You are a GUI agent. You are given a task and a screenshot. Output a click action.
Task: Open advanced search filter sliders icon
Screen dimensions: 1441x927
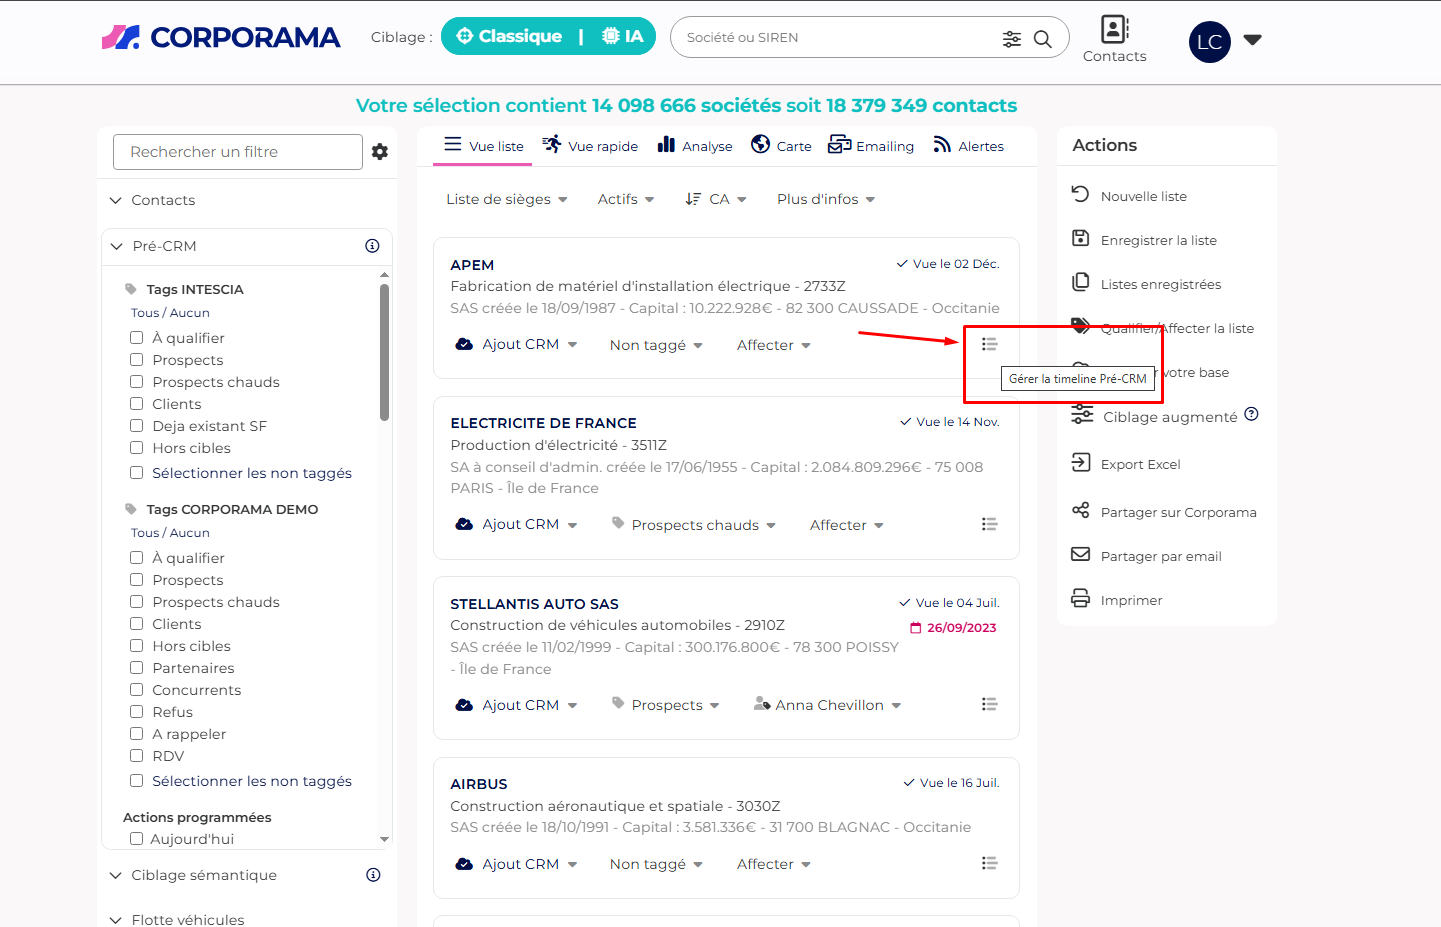coord(1012,39)
